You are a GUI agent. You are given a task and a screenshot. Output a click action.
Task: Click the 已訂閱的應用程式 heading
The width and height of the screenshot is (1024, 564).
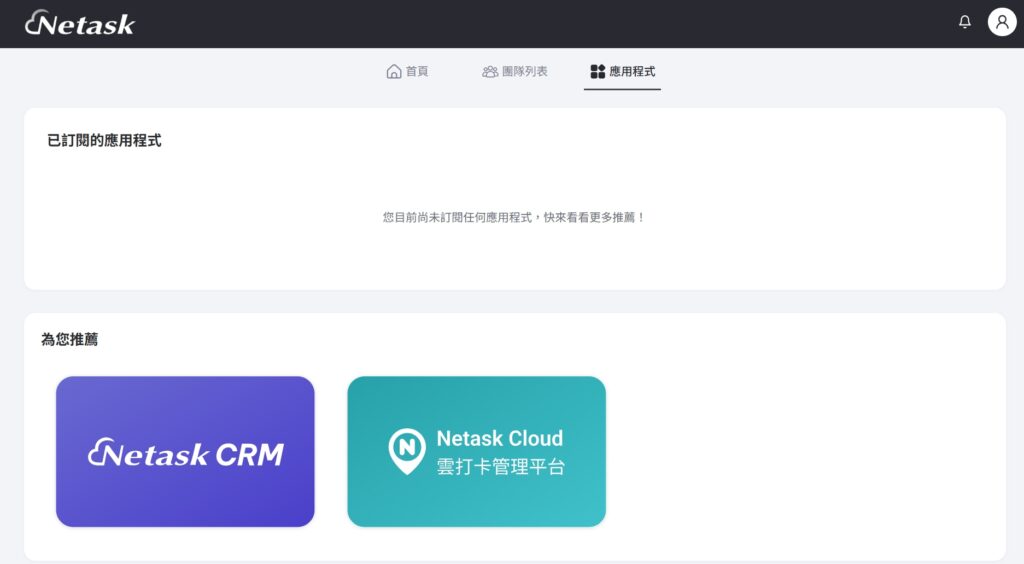click(104, 141)
